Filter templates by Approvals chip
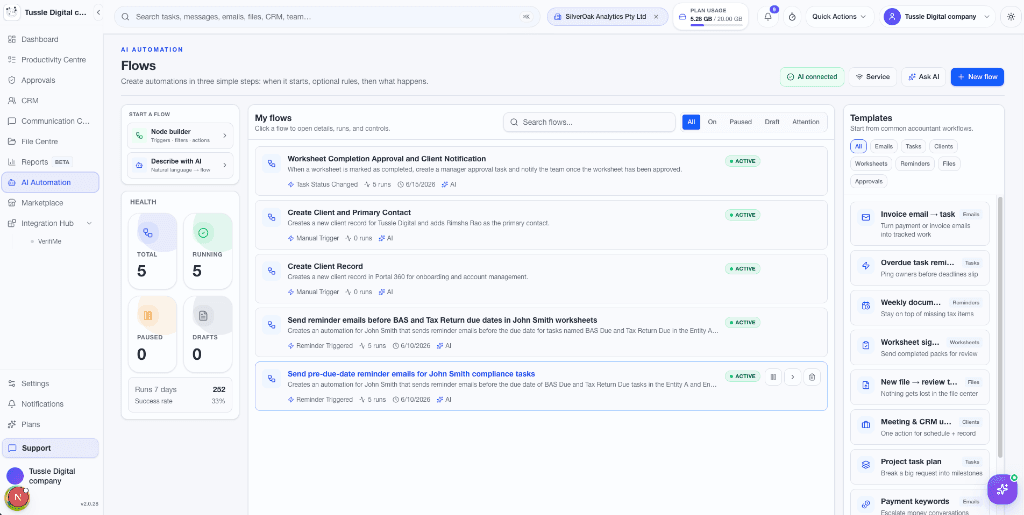 click(x=869, y=181)
